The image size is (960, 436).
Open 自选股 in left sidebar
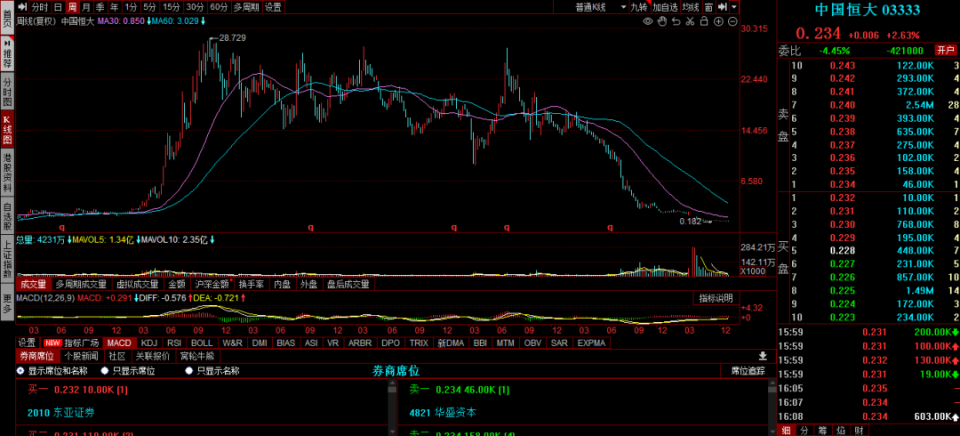(7, 216)
